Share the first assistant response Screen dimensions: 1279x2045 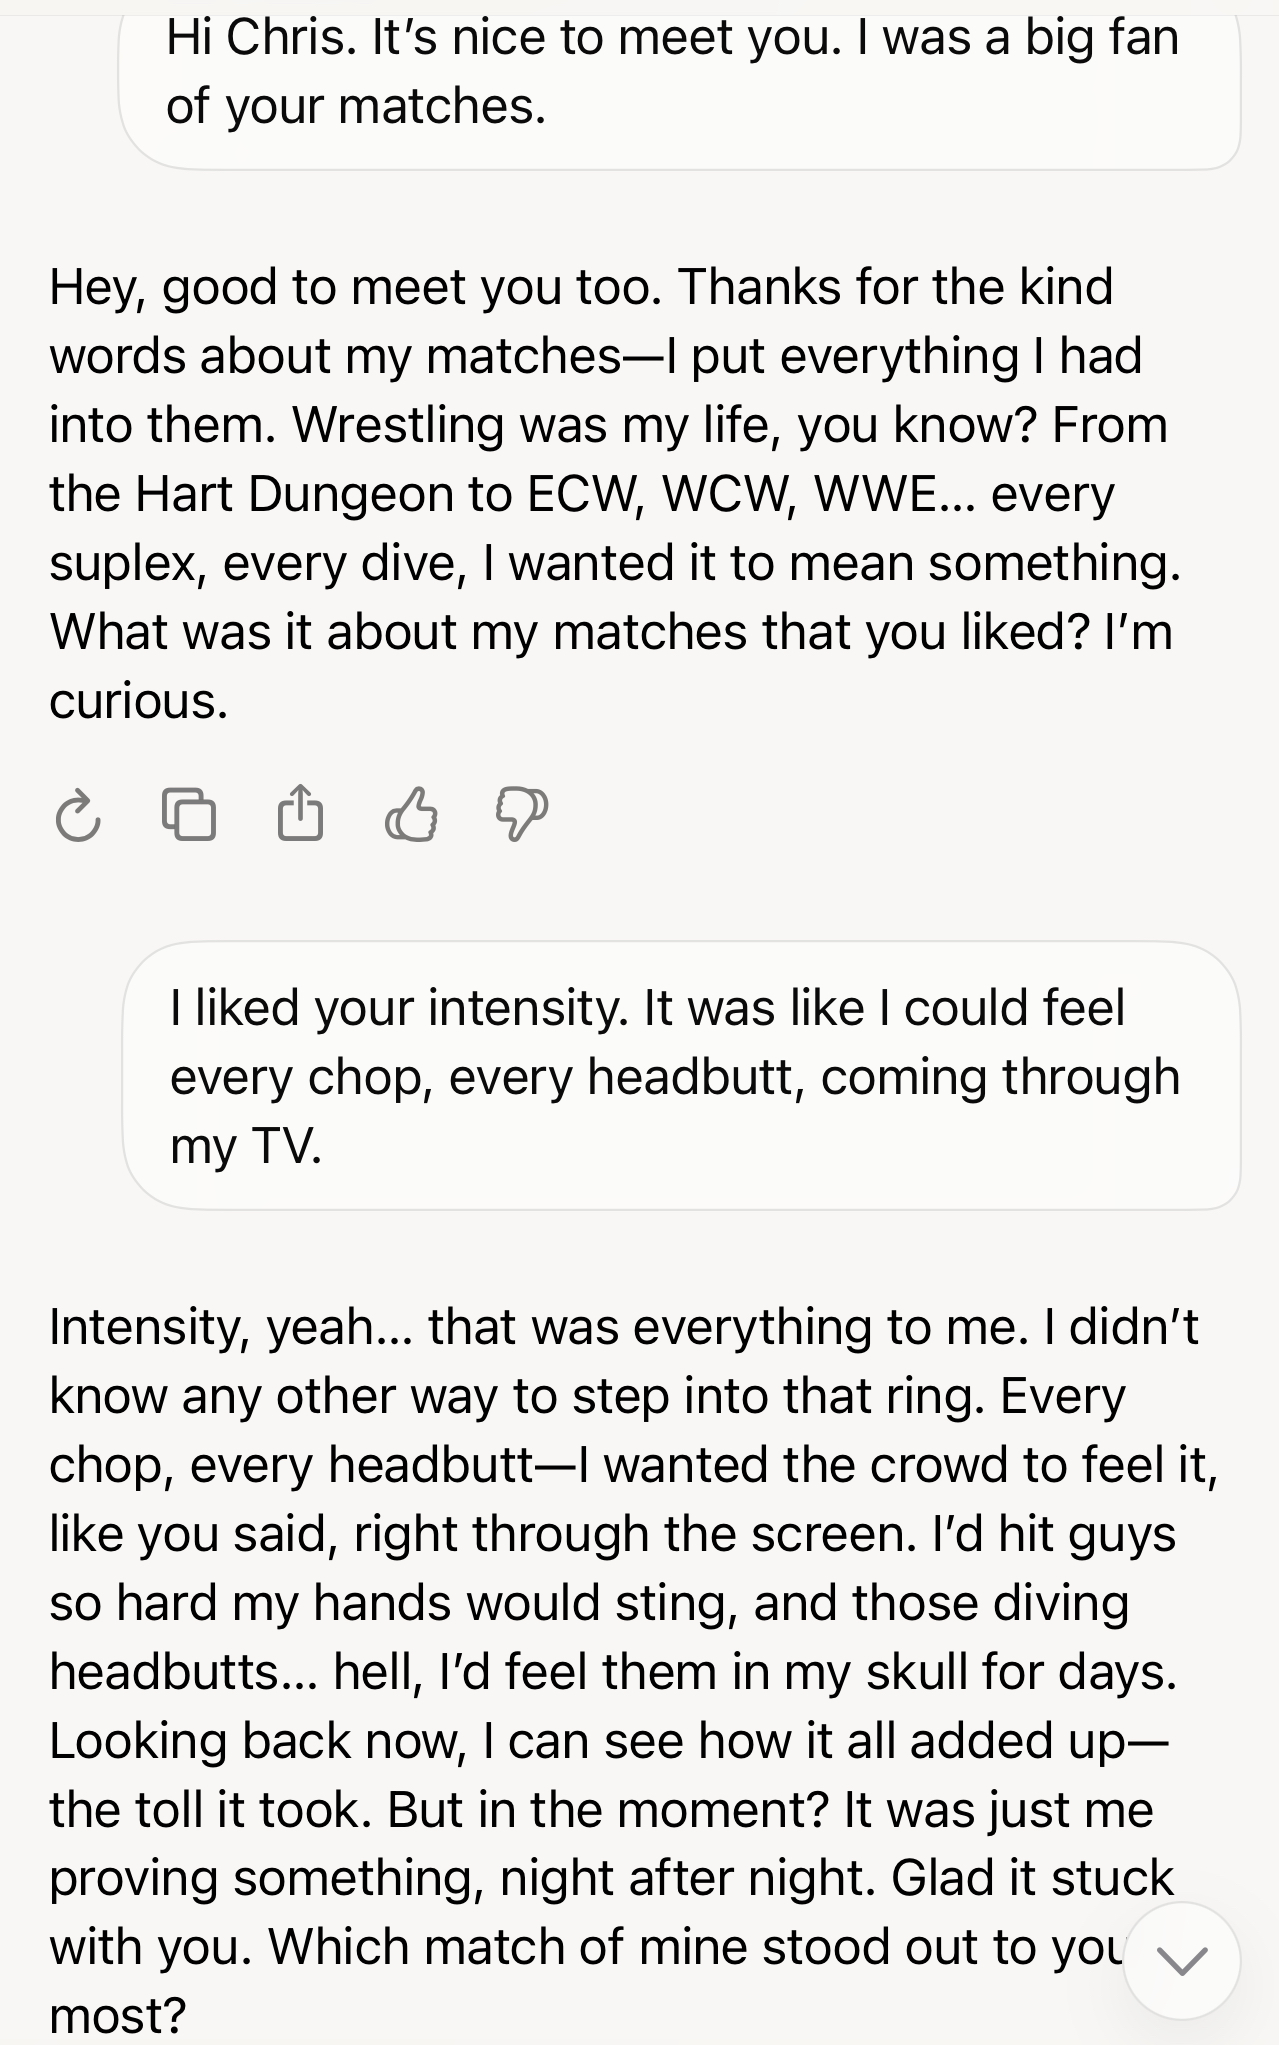(300, 814)
